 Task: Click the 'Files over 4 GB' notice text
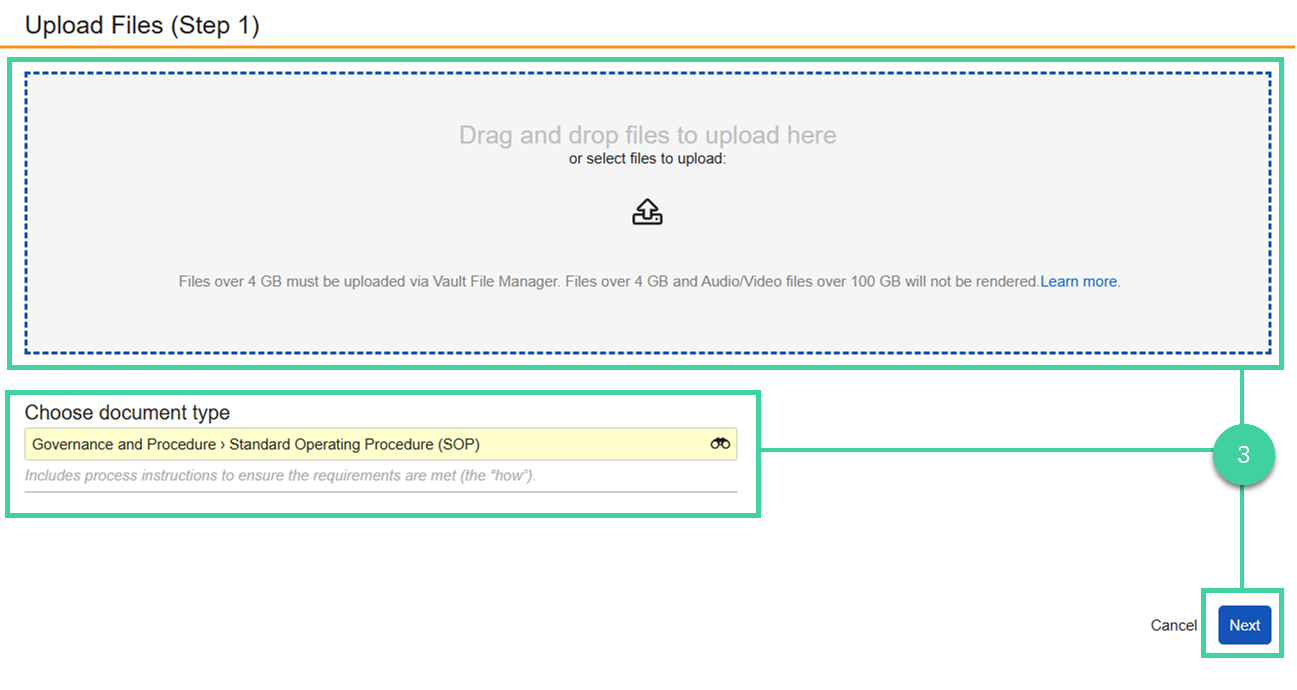point(609,282)
